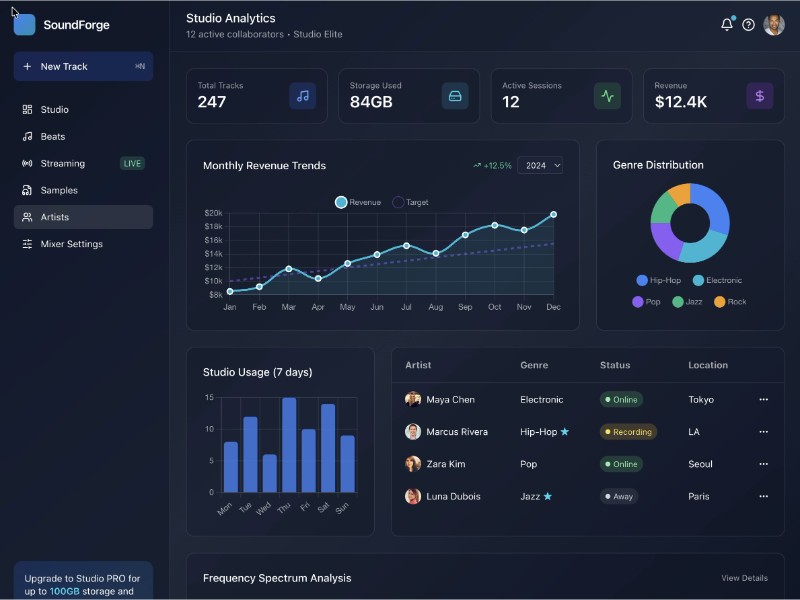Open Samples in the sidebar
The image size is (800, 600).
83,190
